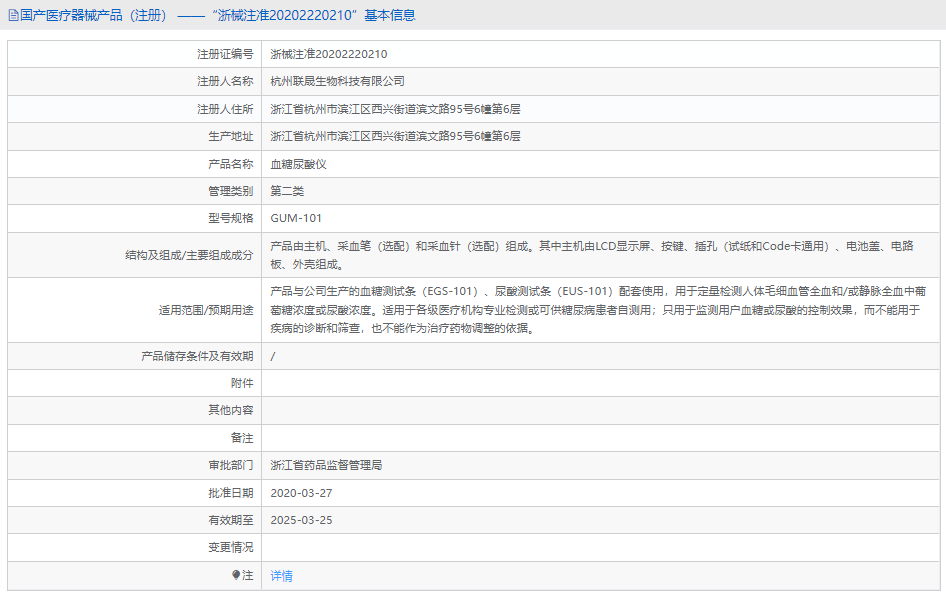The image size is (946, 595).
Task: Click the document icon before the page title
Action: (13, 15)
